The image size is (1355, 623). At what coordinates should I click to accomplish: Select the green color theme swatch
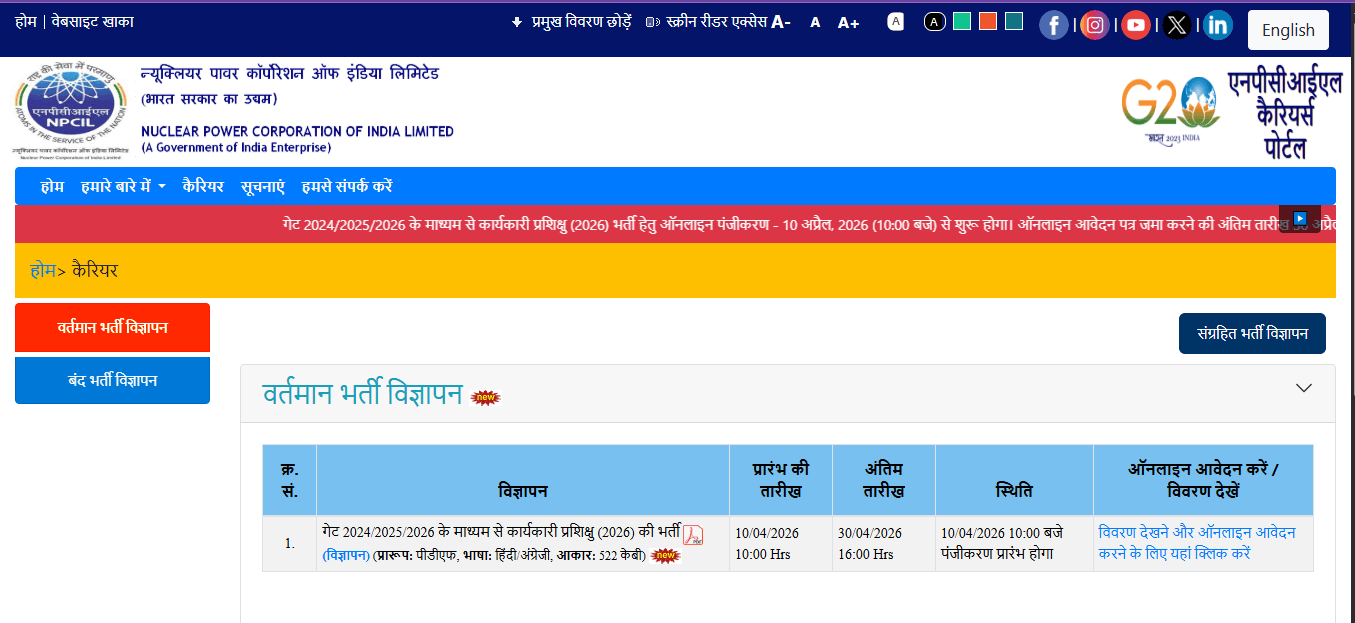pyautogui.click(x=961, y=20)
